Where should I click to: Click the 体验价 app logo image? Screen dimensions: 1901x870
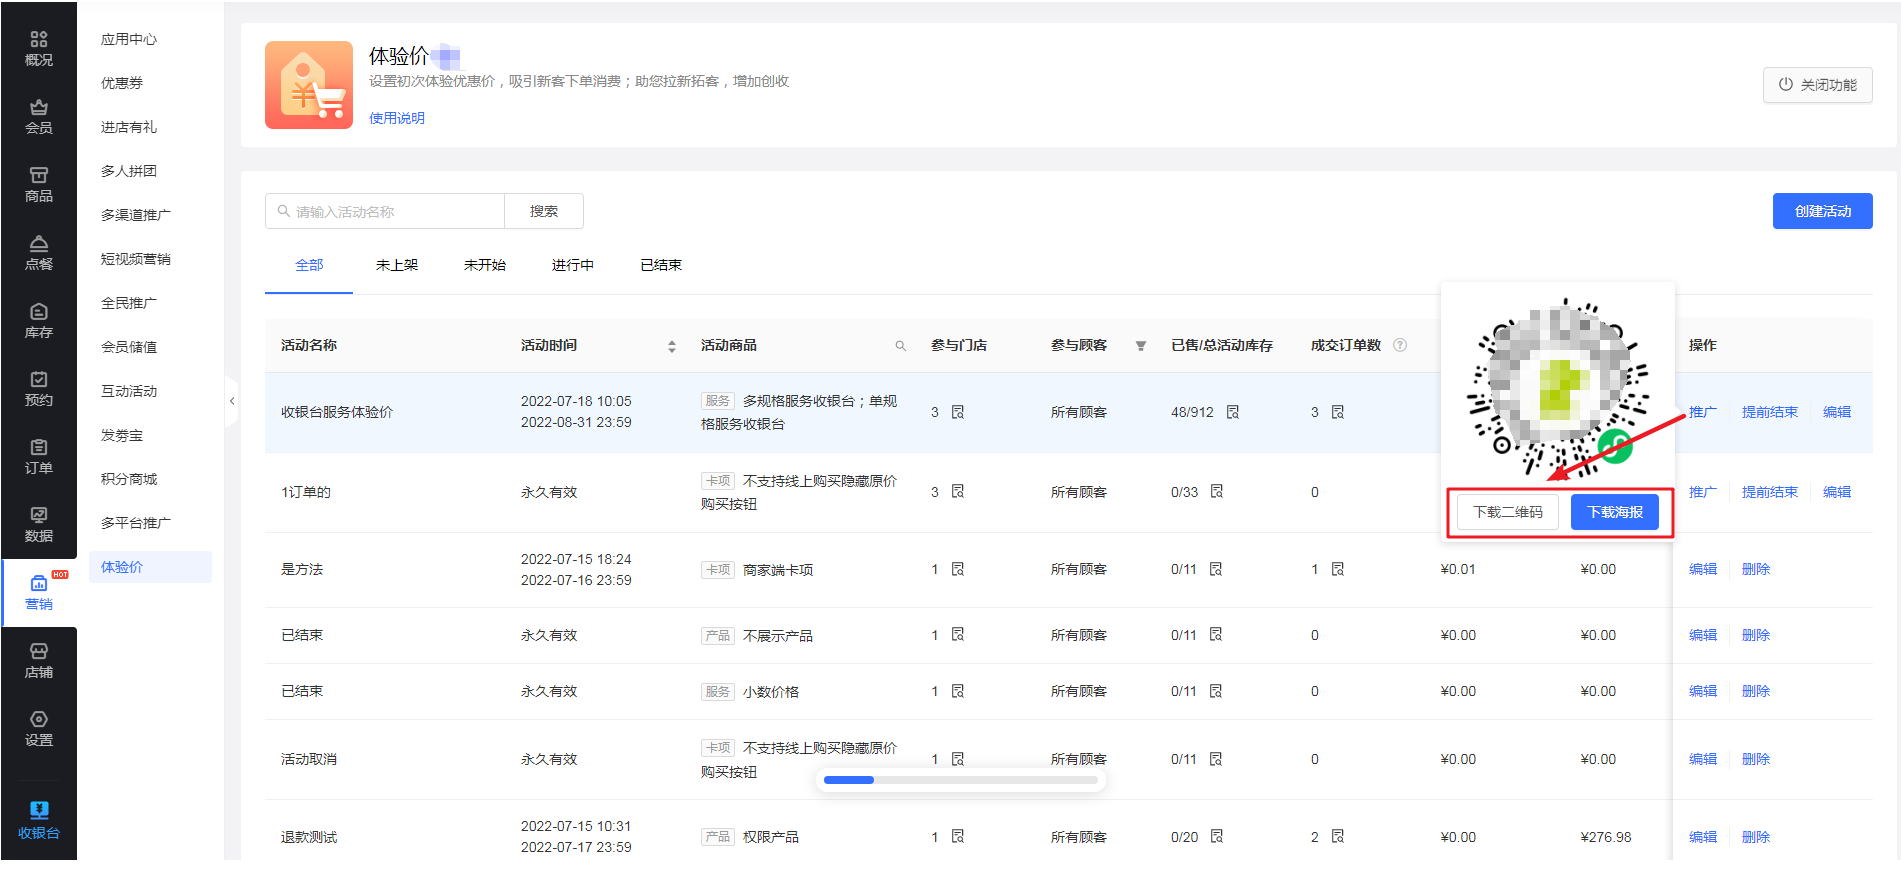pyautogui.click(x=309, y=85)
